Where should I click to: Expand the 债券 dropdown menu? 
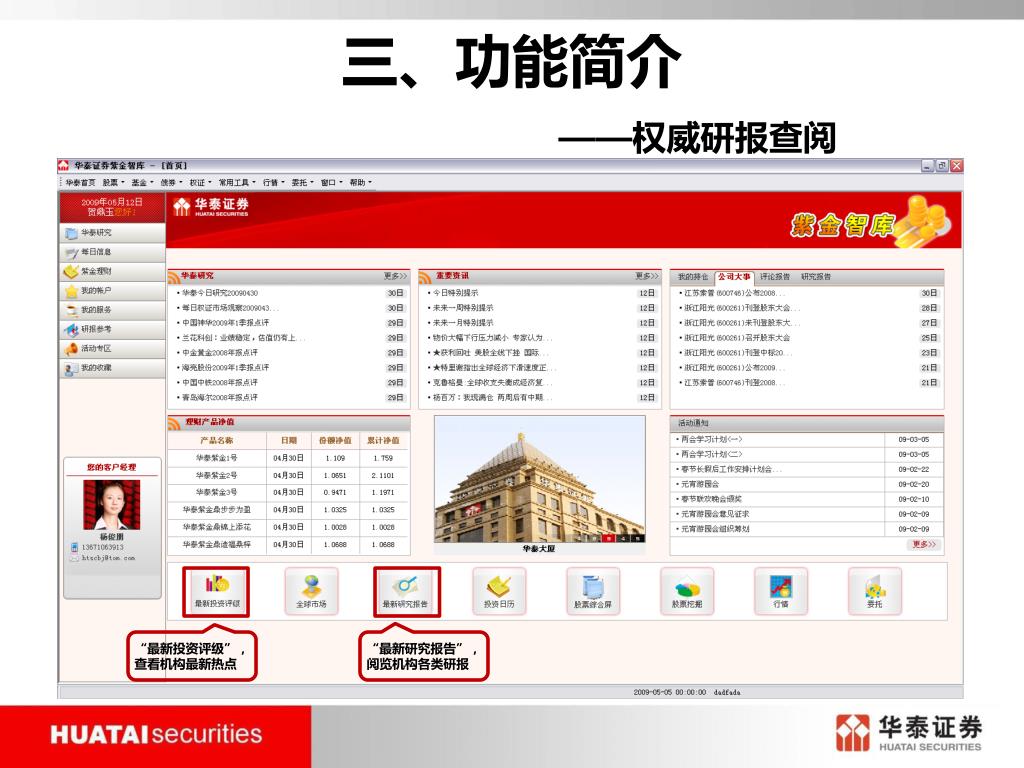171,183
